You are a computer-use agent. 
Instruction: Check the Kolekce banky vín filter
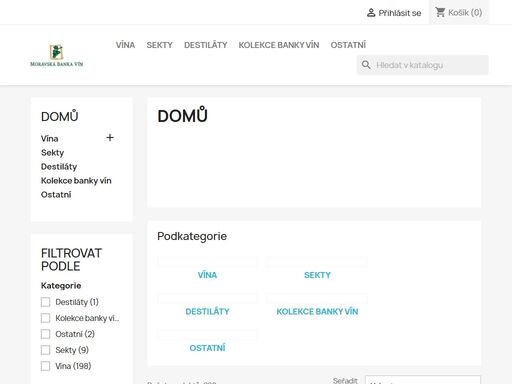(45, 318)
